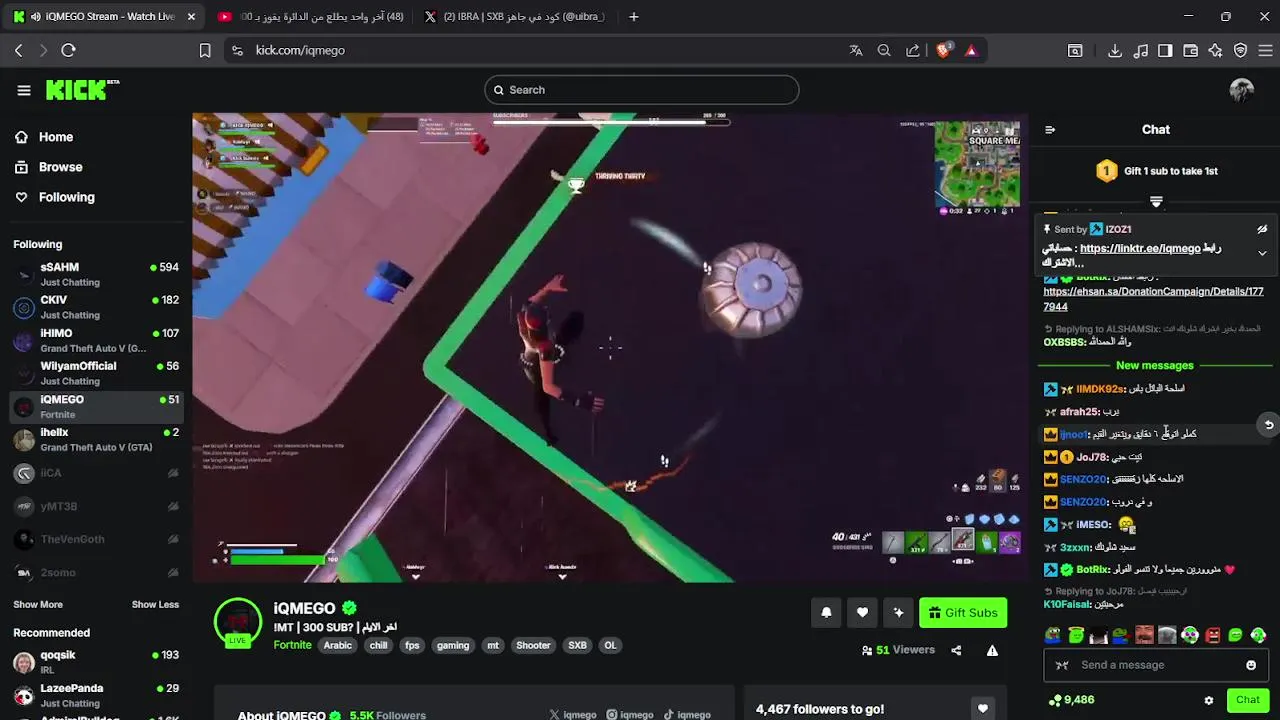Screen dimensions: 1280x720
Task: Open iHIMO channel in Following list
Action: point(96,340)
